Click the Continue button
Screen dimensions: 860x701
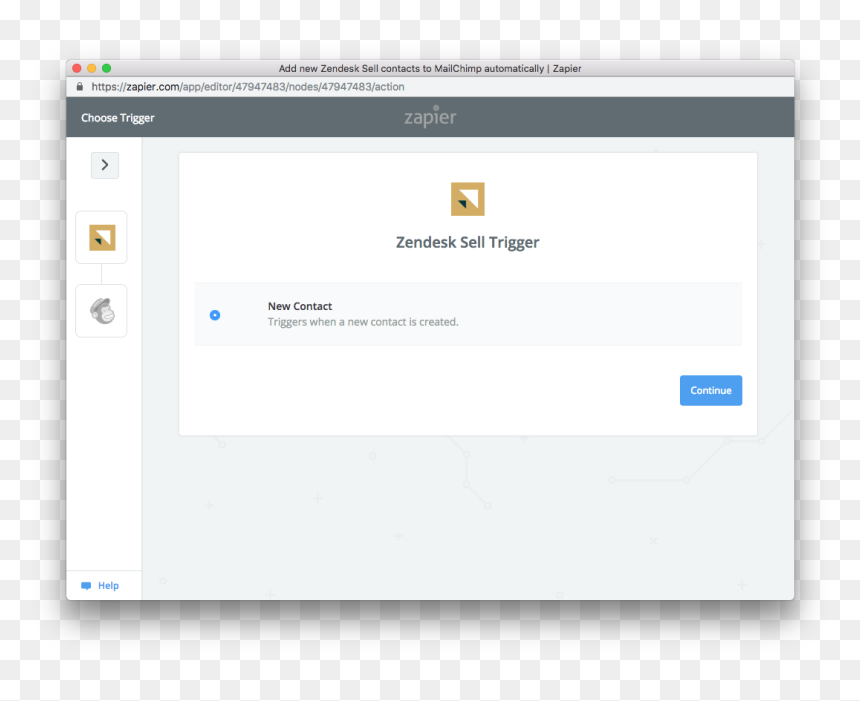tap(711, 391)
